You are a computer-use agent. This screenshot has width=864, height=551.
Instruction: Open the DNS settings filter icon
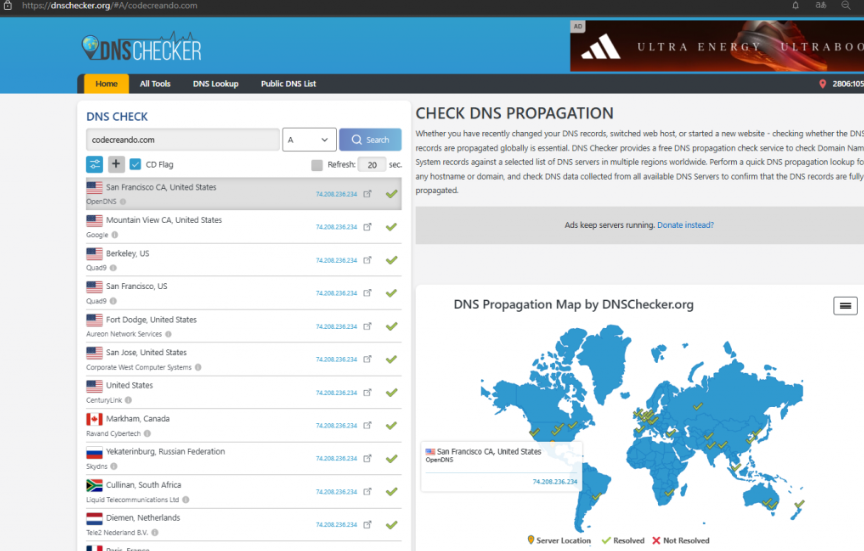[95, 165]
